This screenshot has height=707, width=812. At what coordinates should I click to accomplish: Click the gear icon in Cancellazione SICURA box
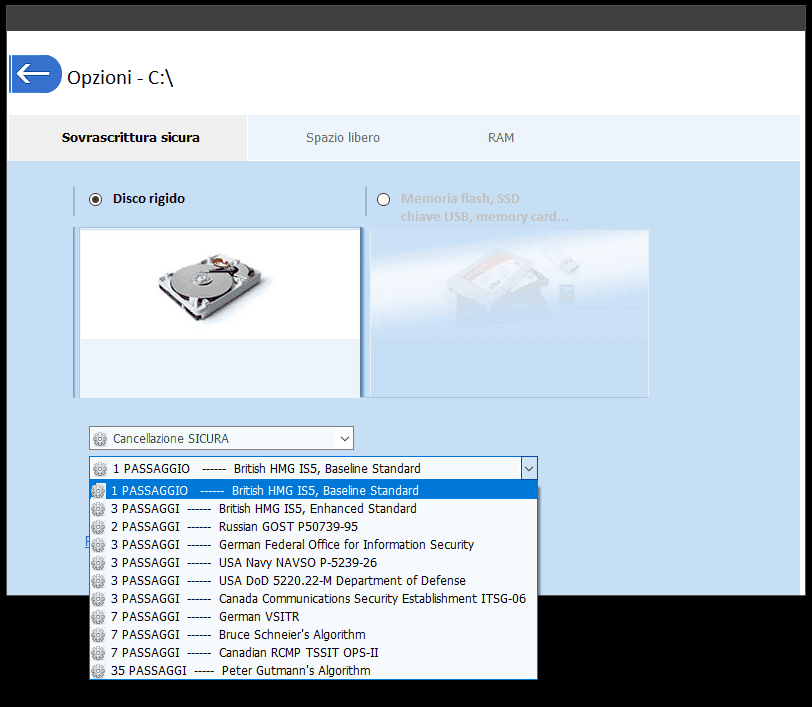pyautogui.click(x=100, y=439)
